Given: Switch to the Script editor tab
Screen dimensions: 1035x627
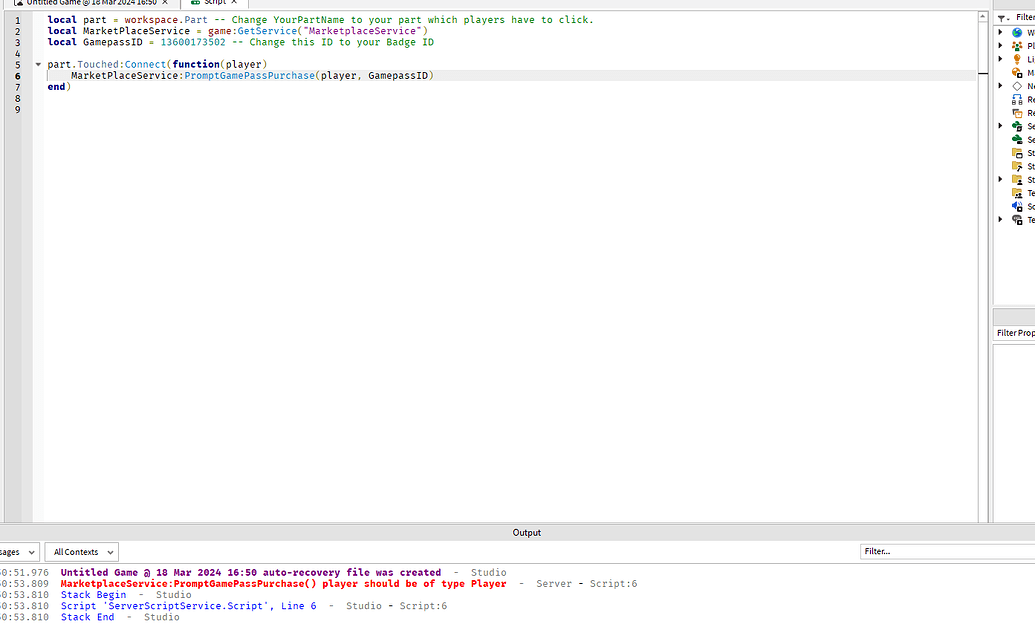Looking at the screenshot, I should click(x=213, y=3).
